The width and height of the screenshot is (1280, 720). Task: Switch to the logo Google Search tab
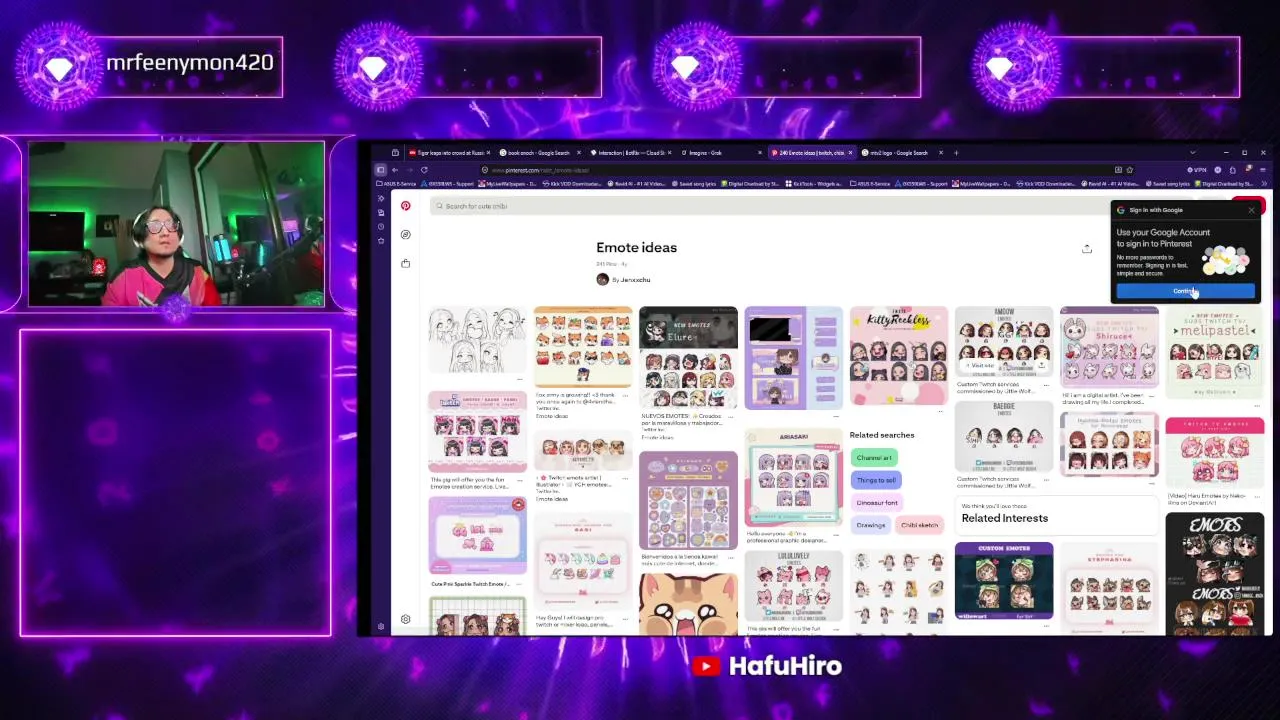click(x=900, y=153)
